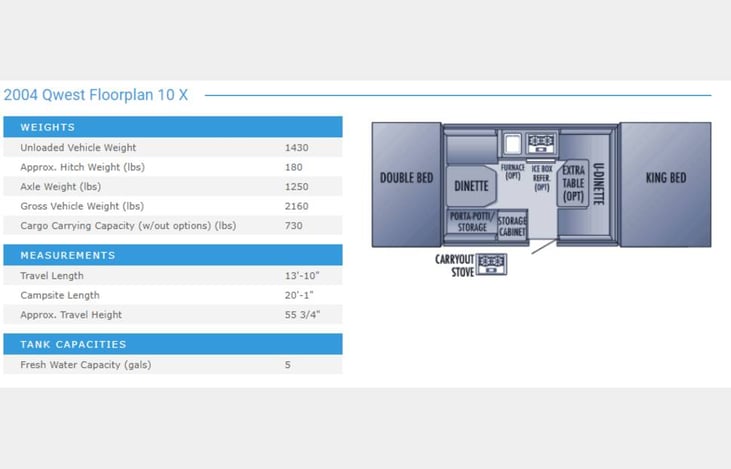Click the Approx. Hitch Weight (lbs) label
The height and width of the screenshot is (469, 731).
pos(83,167)
